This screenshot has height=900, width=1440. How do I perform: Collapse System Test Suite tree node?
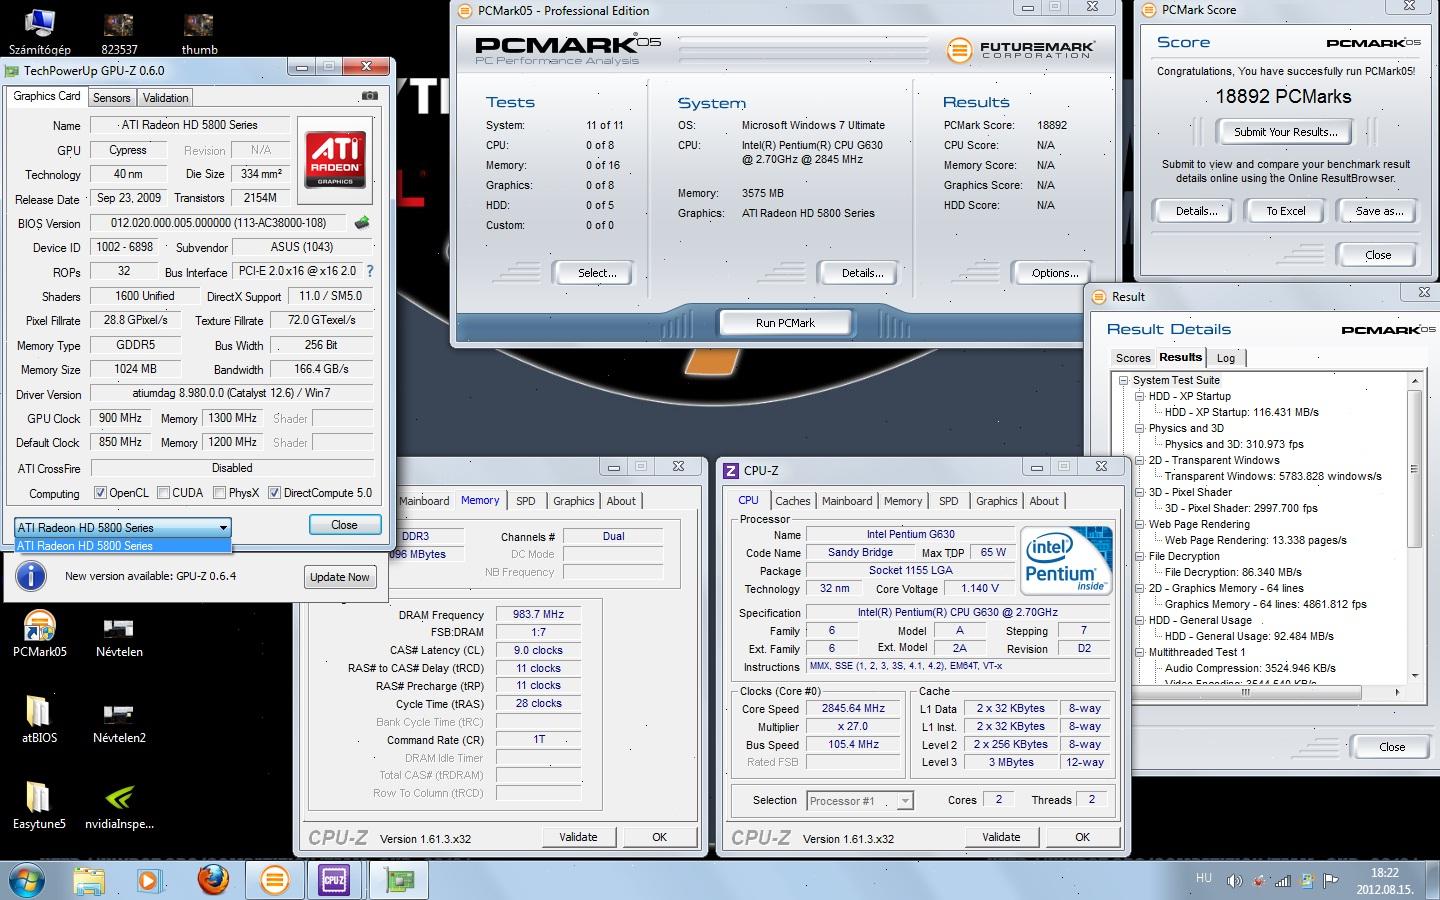pos(1124,380)
